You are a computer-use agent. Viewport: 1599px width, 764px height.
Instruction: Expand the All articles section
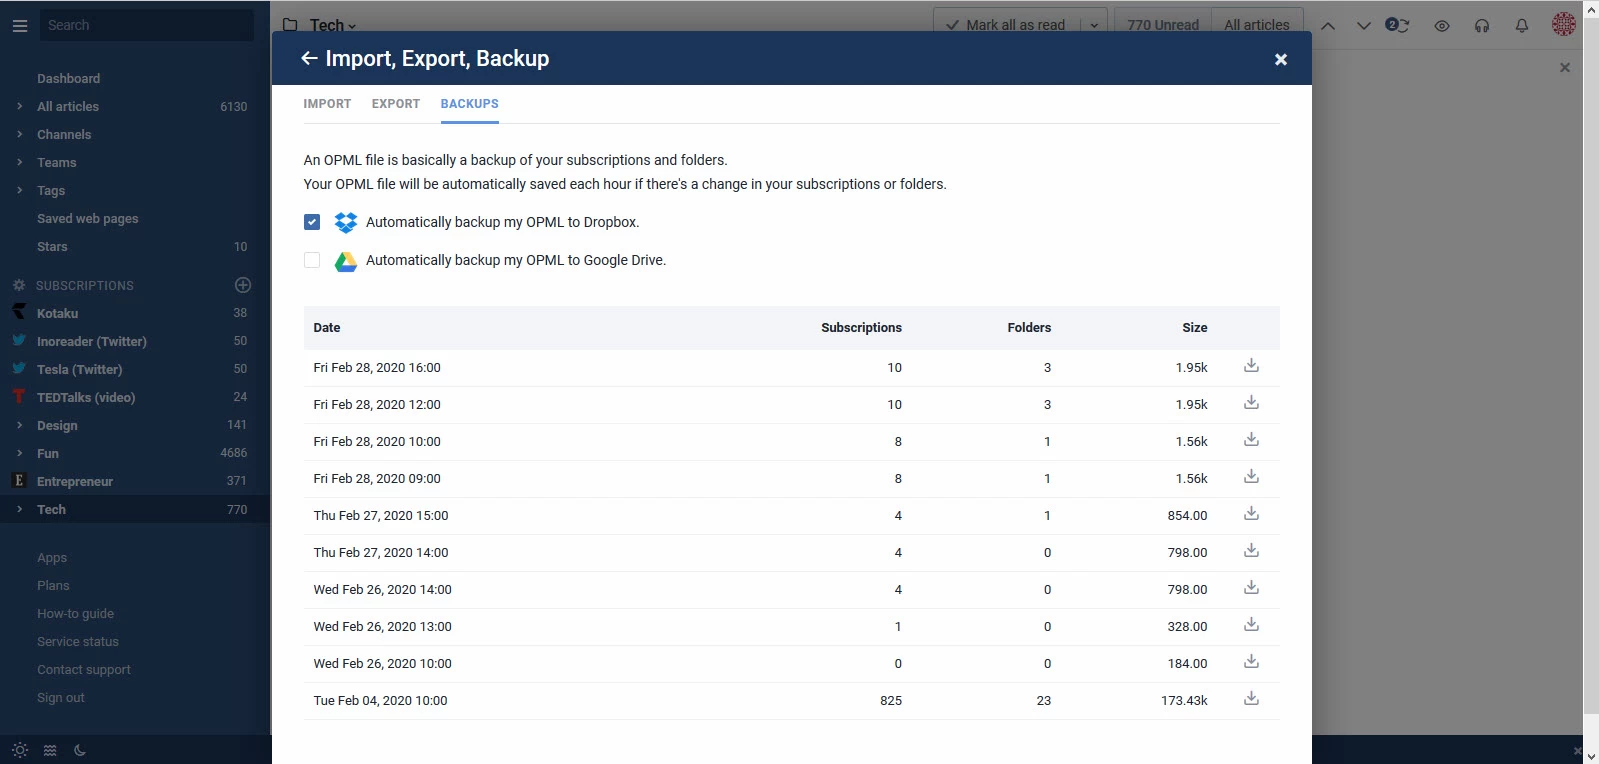pos(19,106)
